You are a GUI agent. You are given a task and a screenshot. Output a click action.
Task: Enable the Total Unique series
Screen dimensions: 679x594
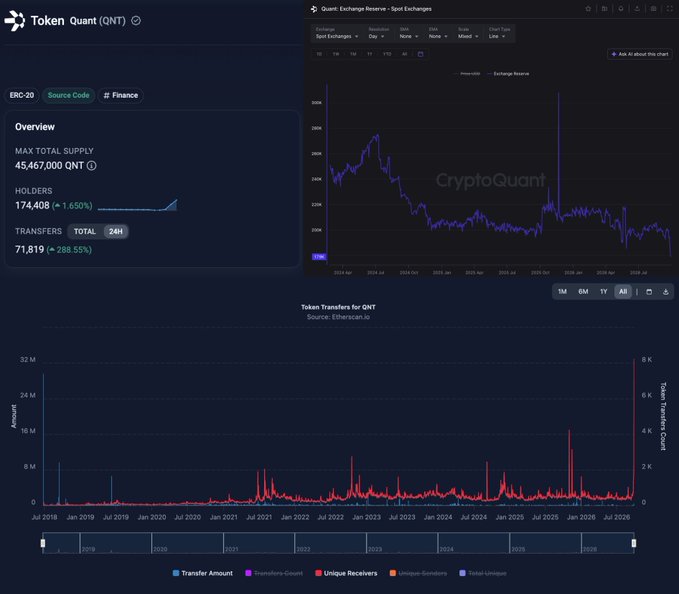(x=482, y=573)
